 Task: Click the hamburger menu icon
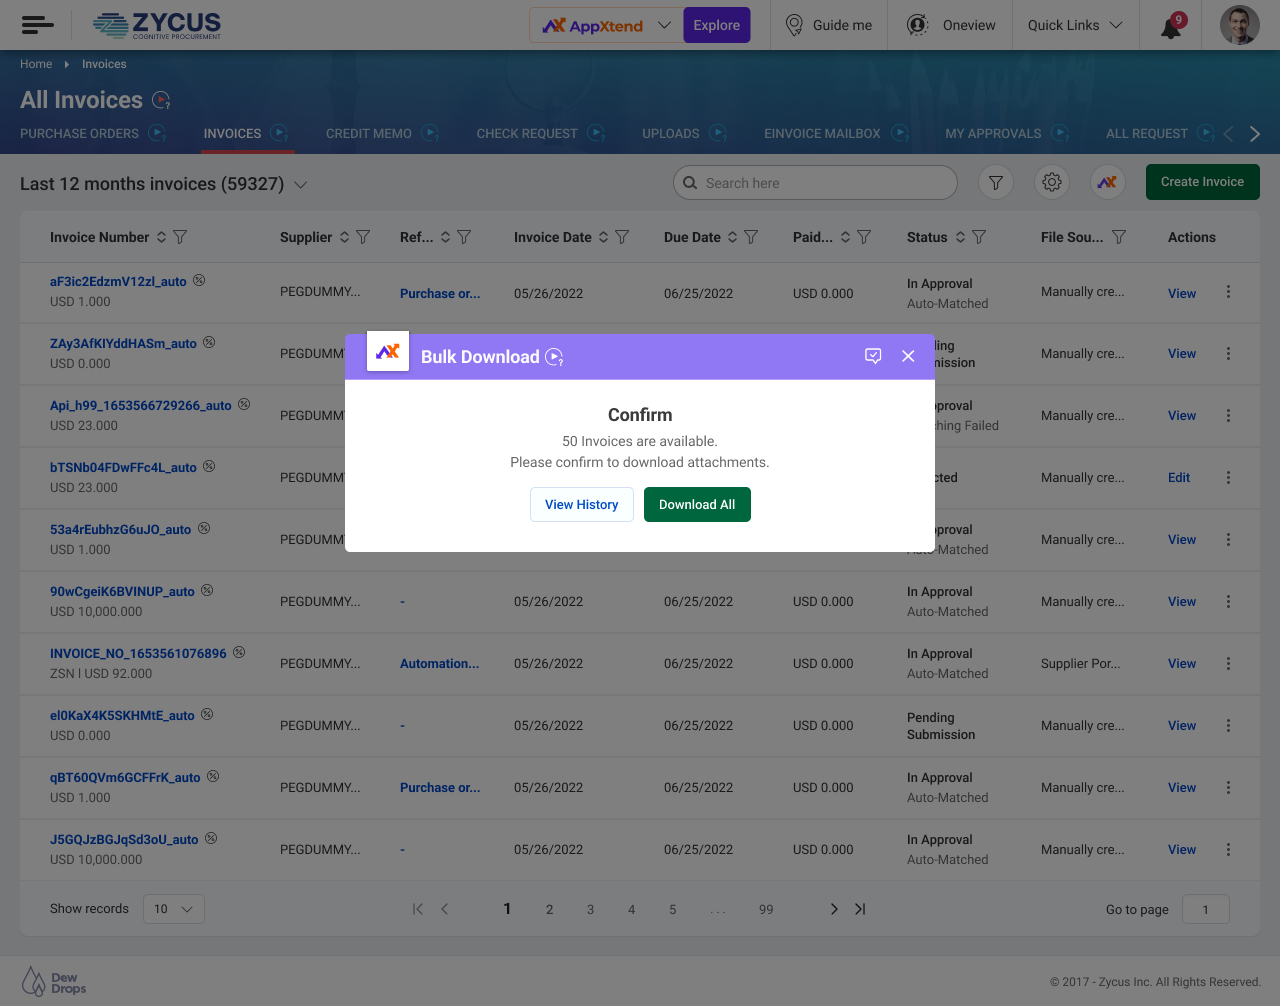37,25
